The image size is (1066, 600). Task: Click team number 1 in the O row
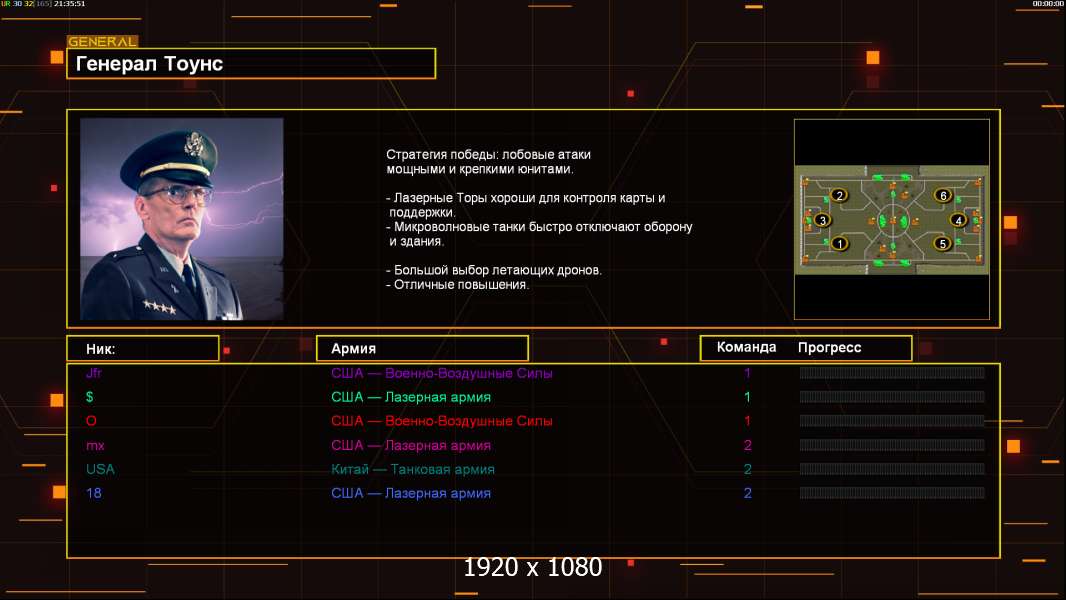(x=747, y=421)
